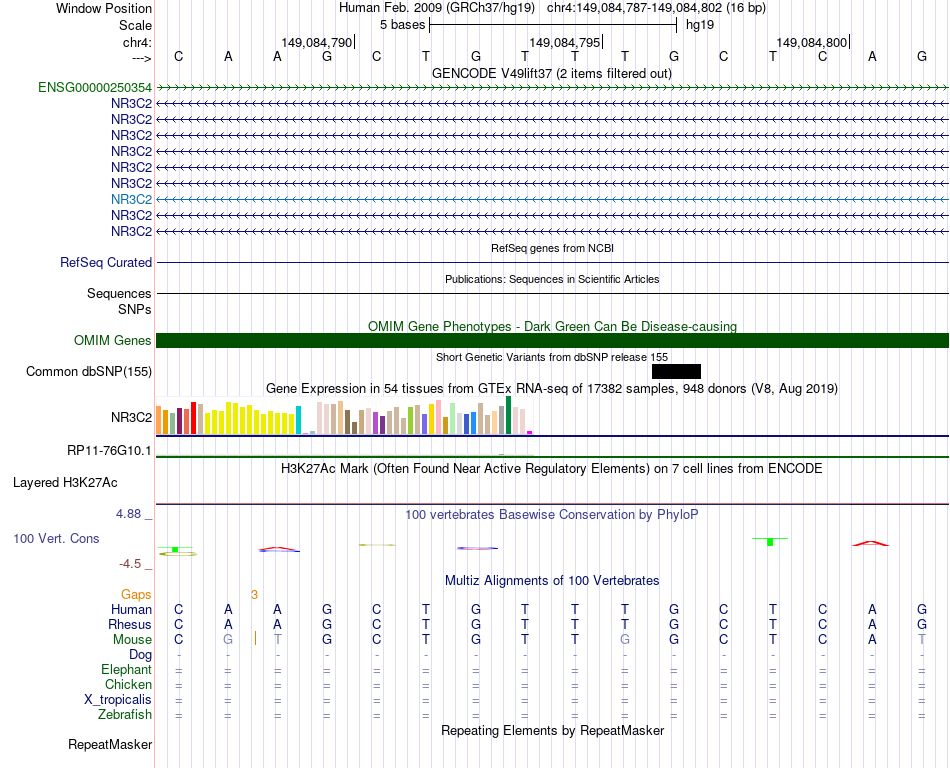Select the Human alignment row label

(x=131, y=609)
